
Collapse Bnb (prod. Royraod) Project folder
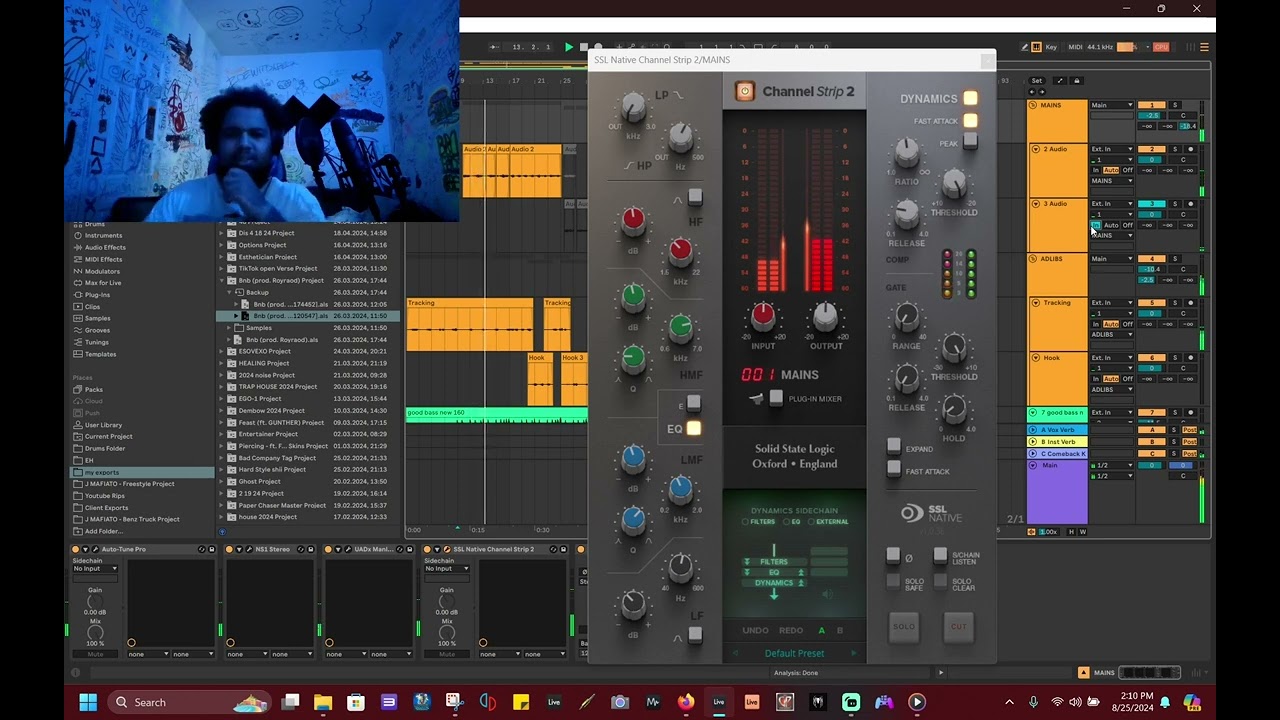[223, 280]
